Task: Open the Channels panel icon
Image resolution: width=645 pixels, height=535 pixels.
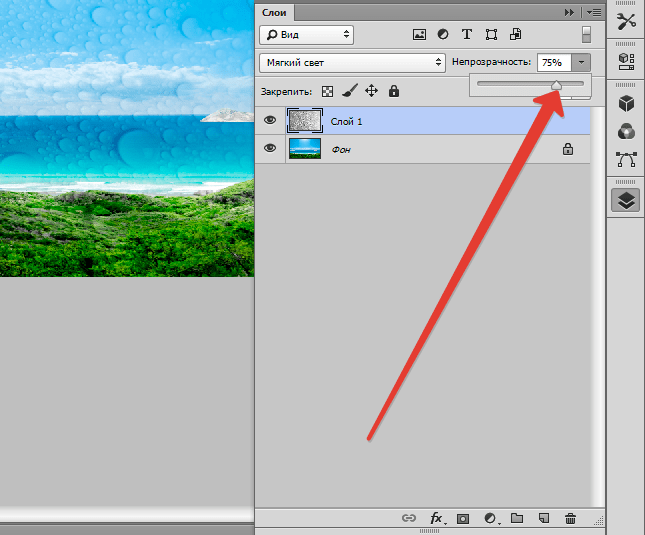Action: (x=626, y=132)
